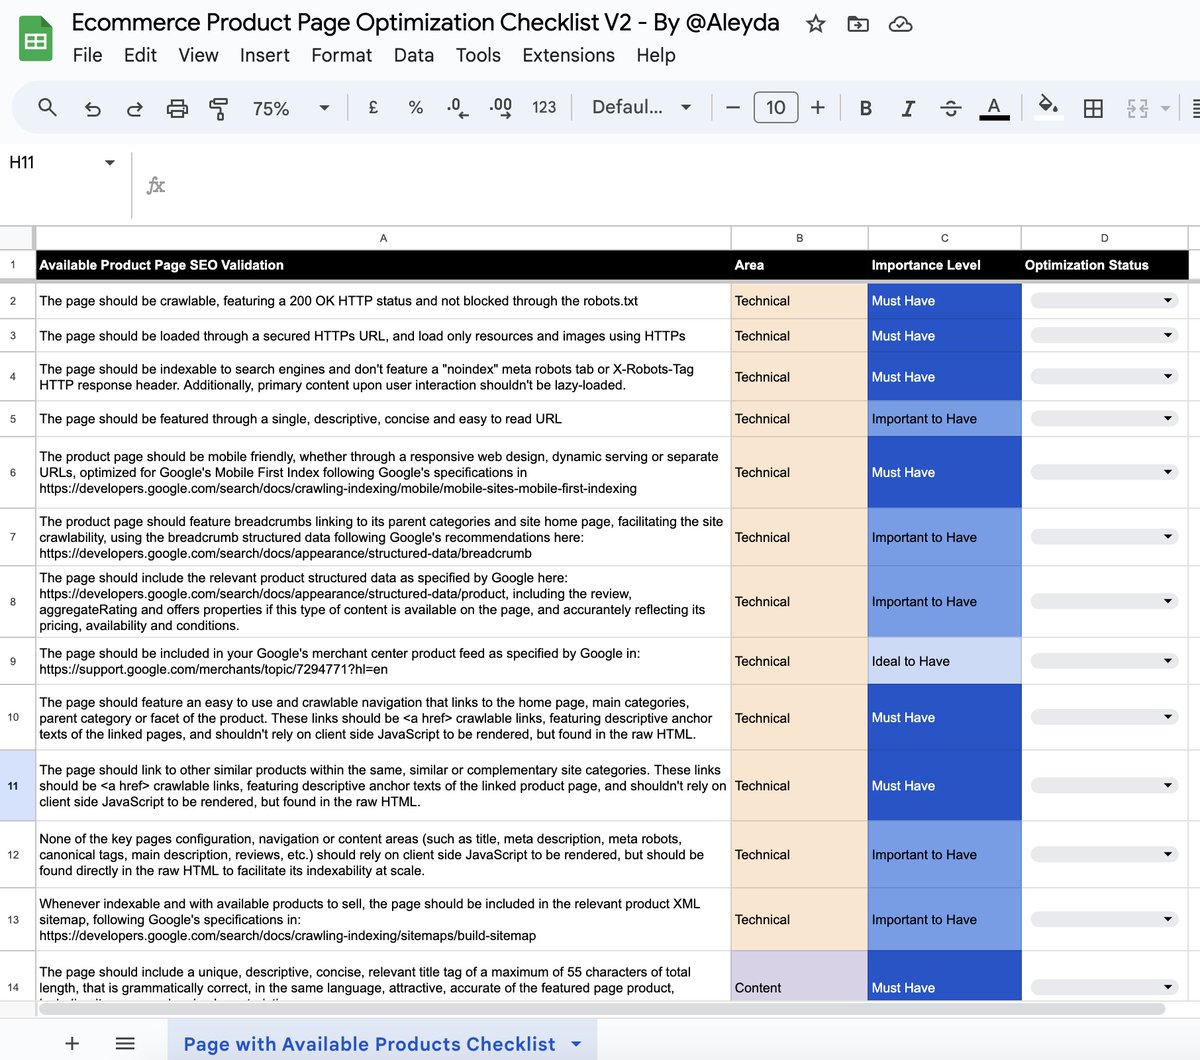Image resolution: width=1200 pixels, height=1060 pixels.
Task: Open the Optimization Status dropdown in row 2
Action: tap(1168, 300)
